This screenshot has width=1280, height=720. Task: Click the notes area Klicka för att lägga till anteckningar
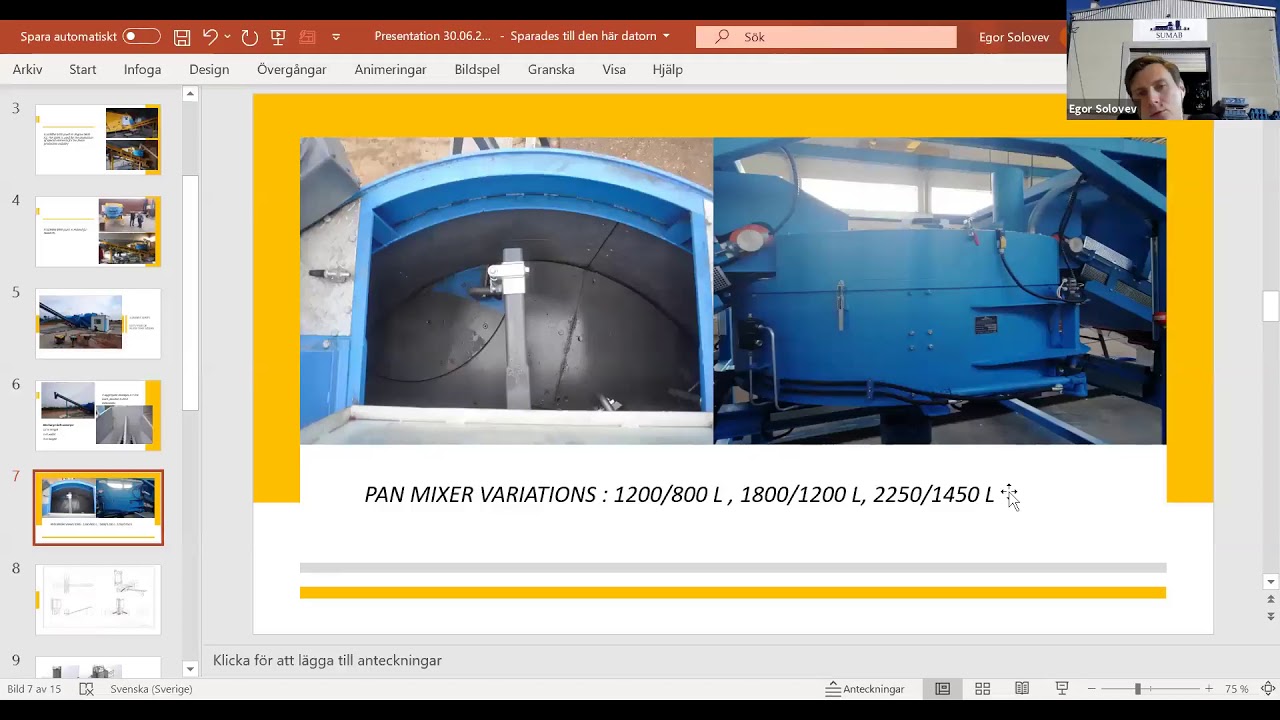point(327,660)
